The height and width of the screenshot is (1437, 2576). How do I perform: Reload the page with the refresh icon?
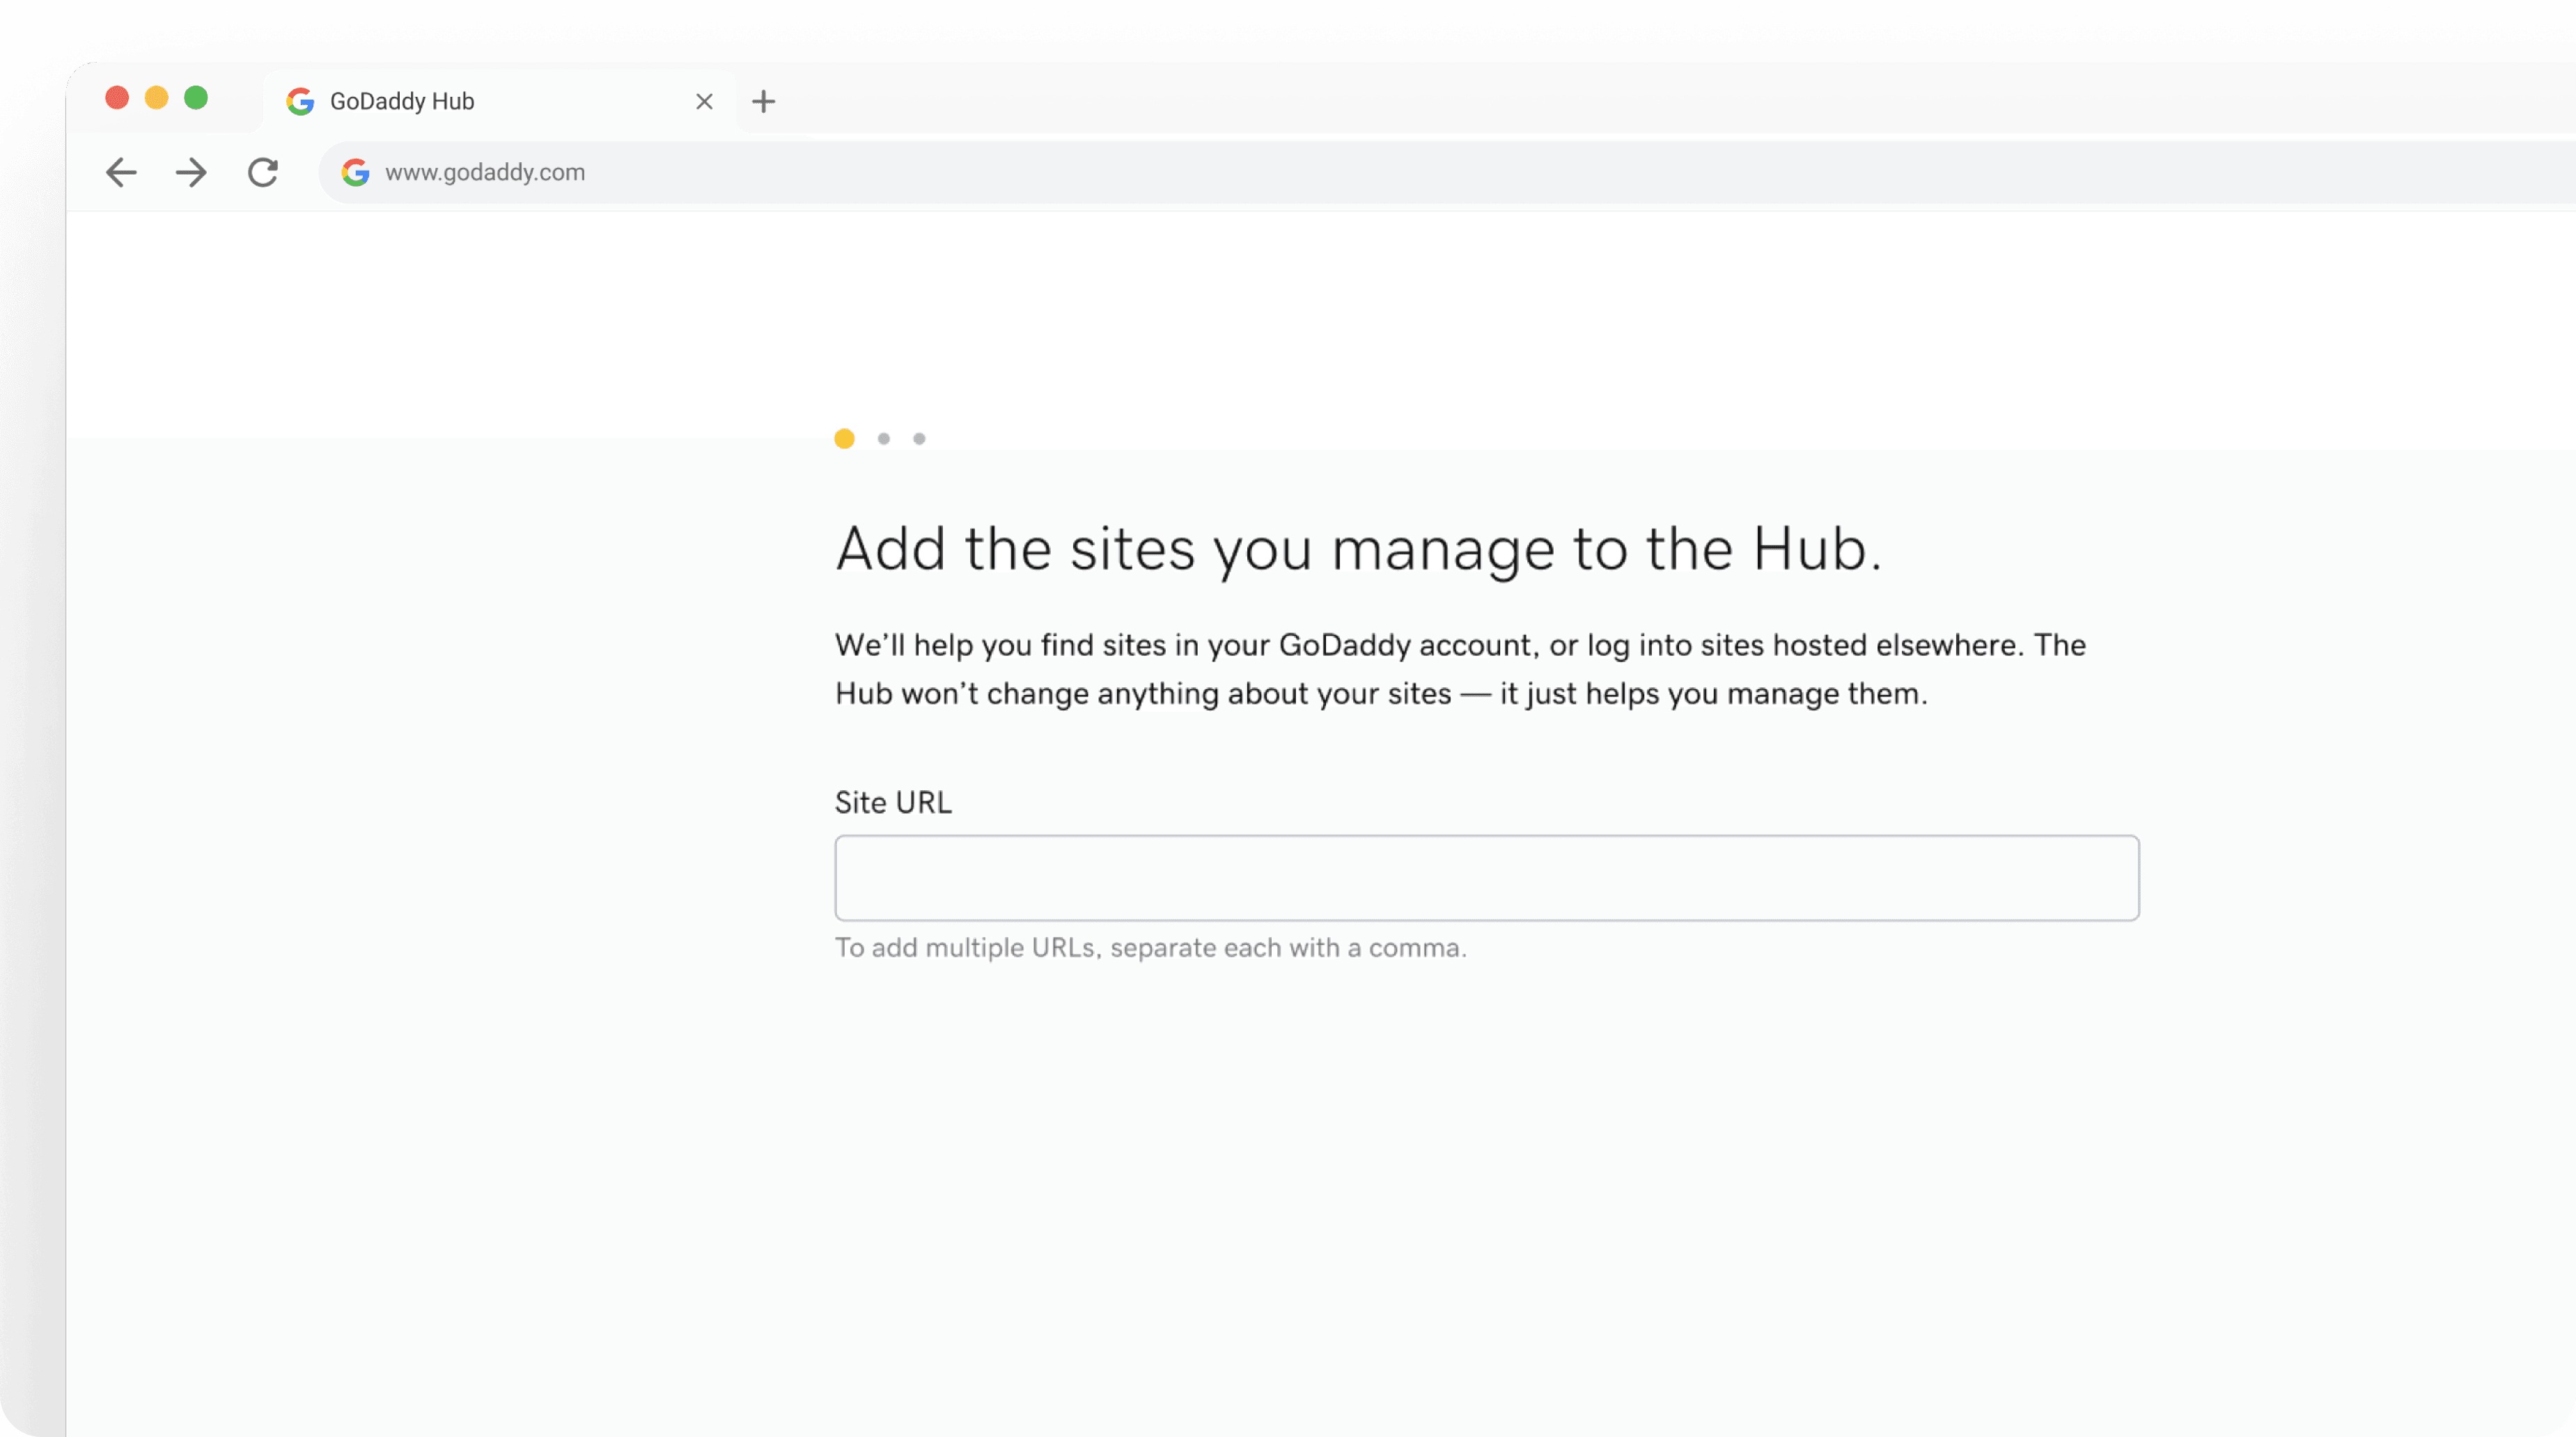(x=263, y=172)
